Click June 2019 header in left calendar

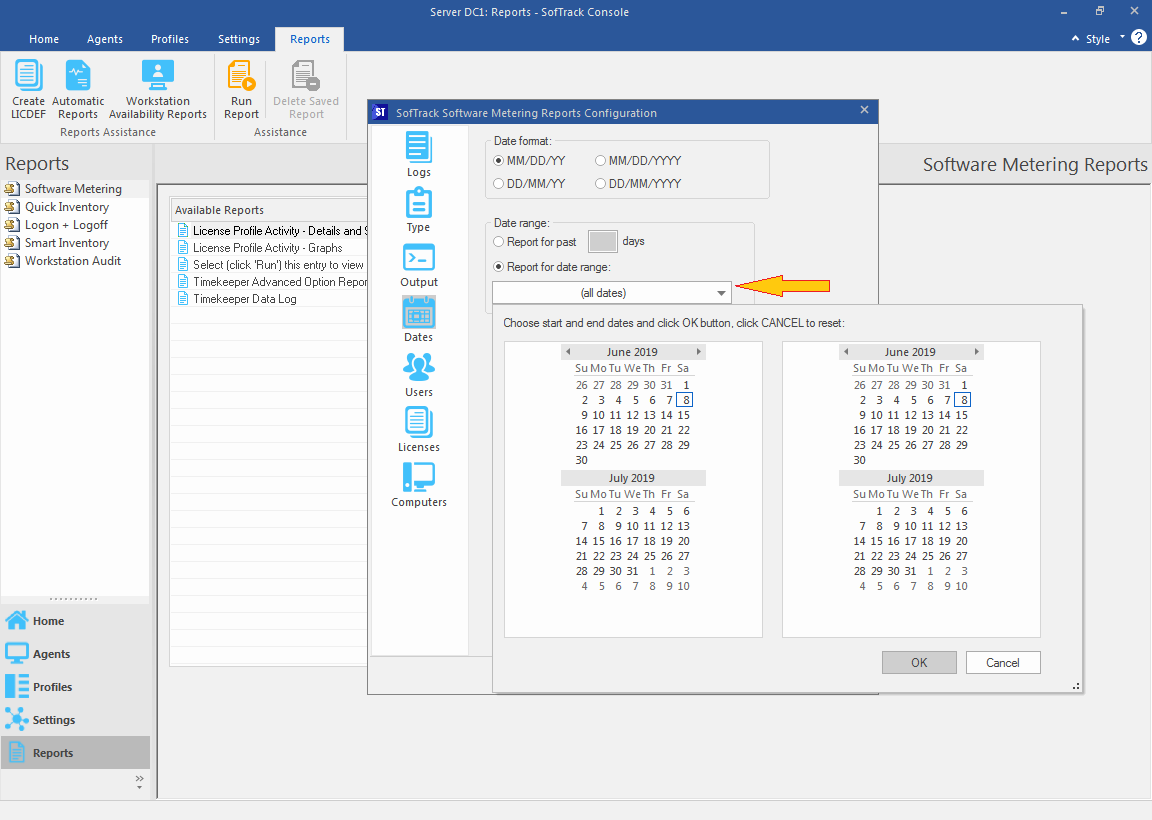[632, 352]
